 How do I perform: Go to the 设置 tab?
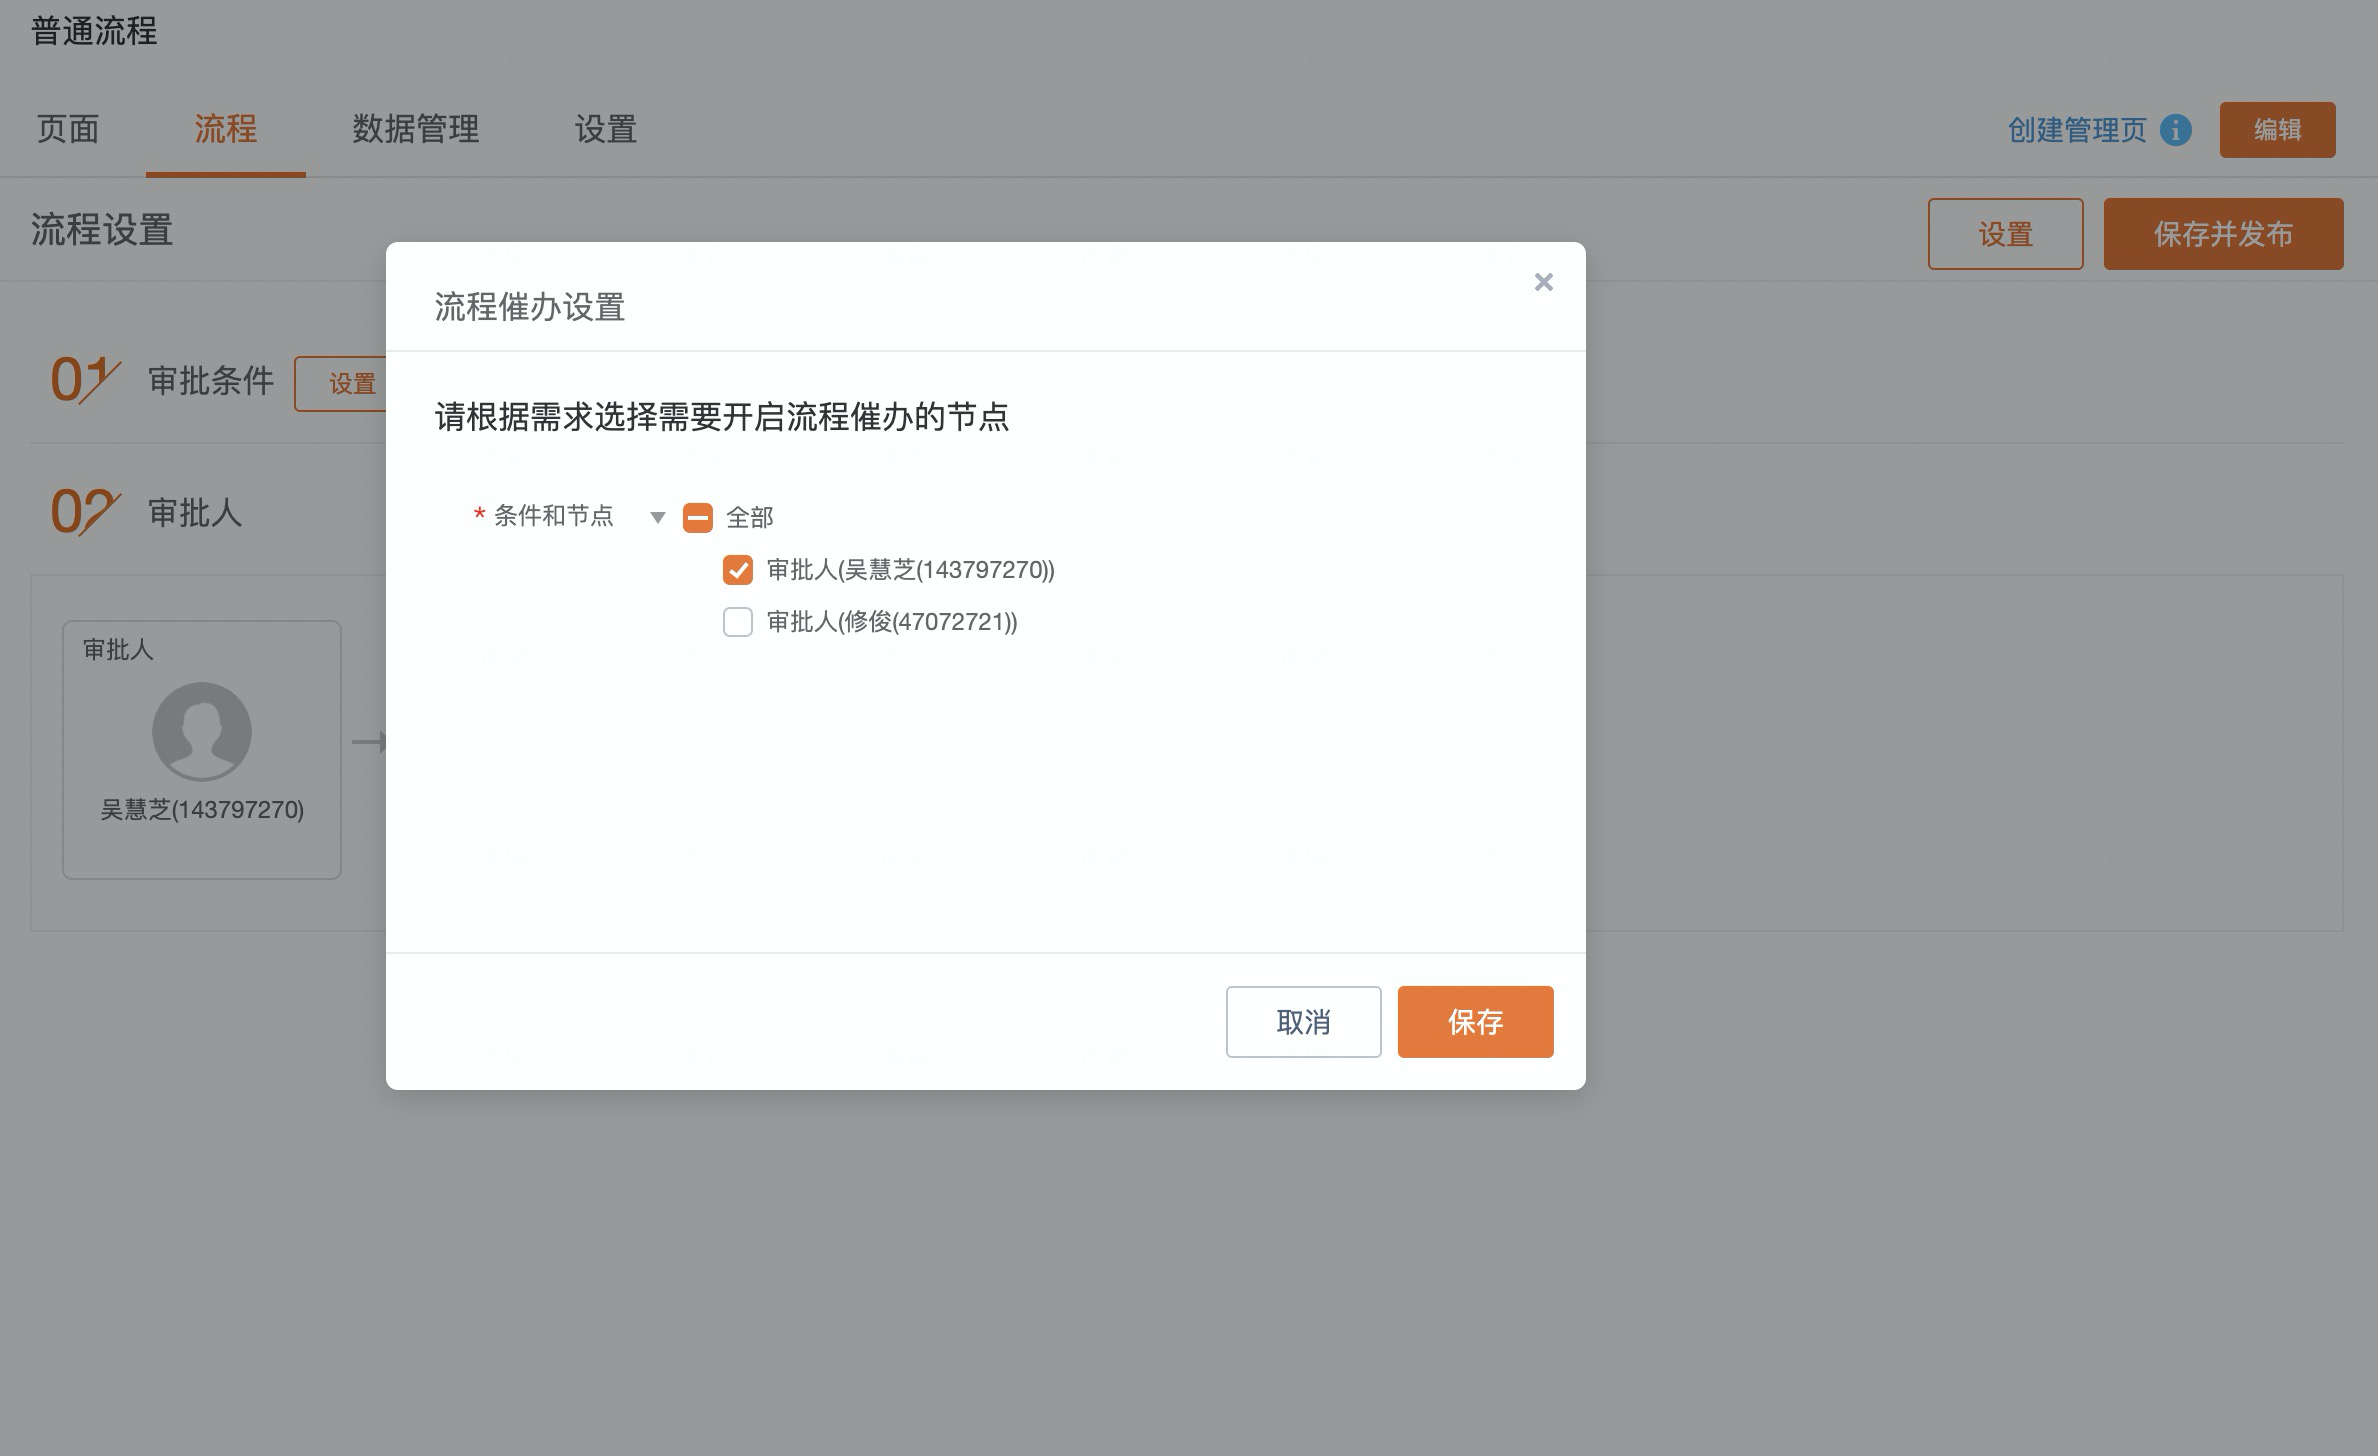605,129
